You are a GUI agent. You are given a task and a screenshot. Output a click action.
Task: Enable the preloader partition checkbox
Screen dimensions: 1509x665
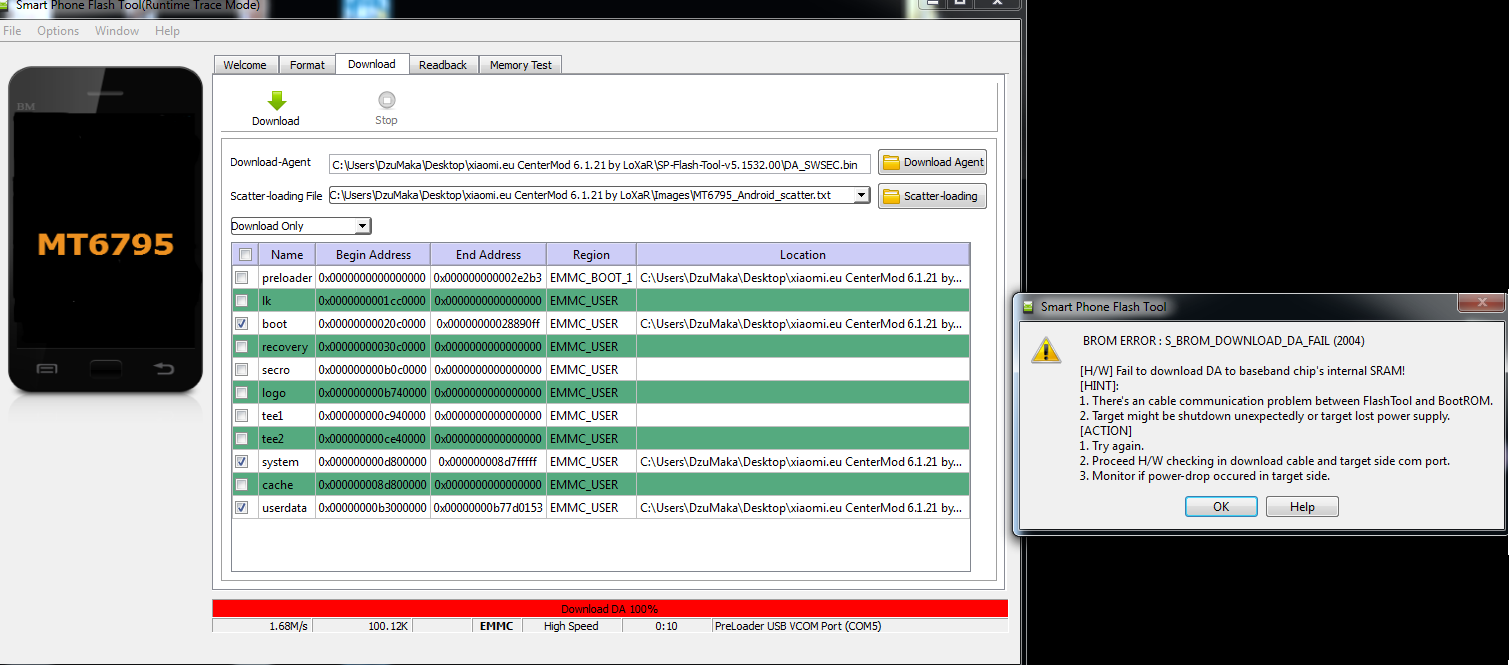[242, 277]
